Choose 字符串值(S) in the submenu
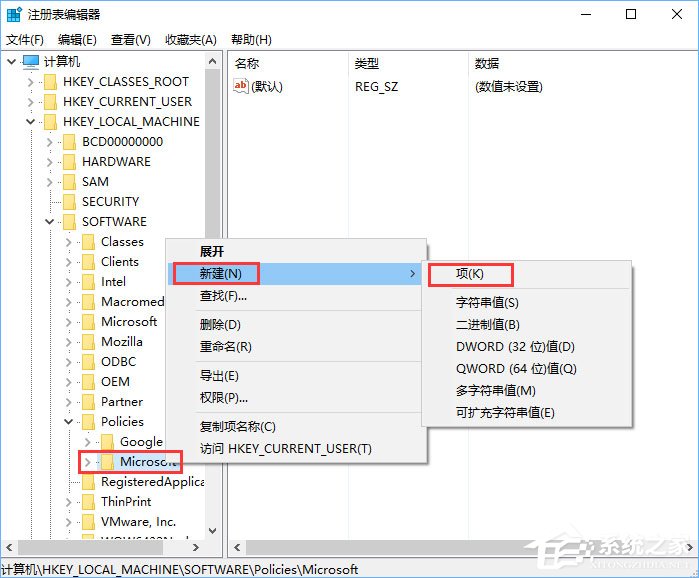Screen dimensions: 699x578 [526, 303]
